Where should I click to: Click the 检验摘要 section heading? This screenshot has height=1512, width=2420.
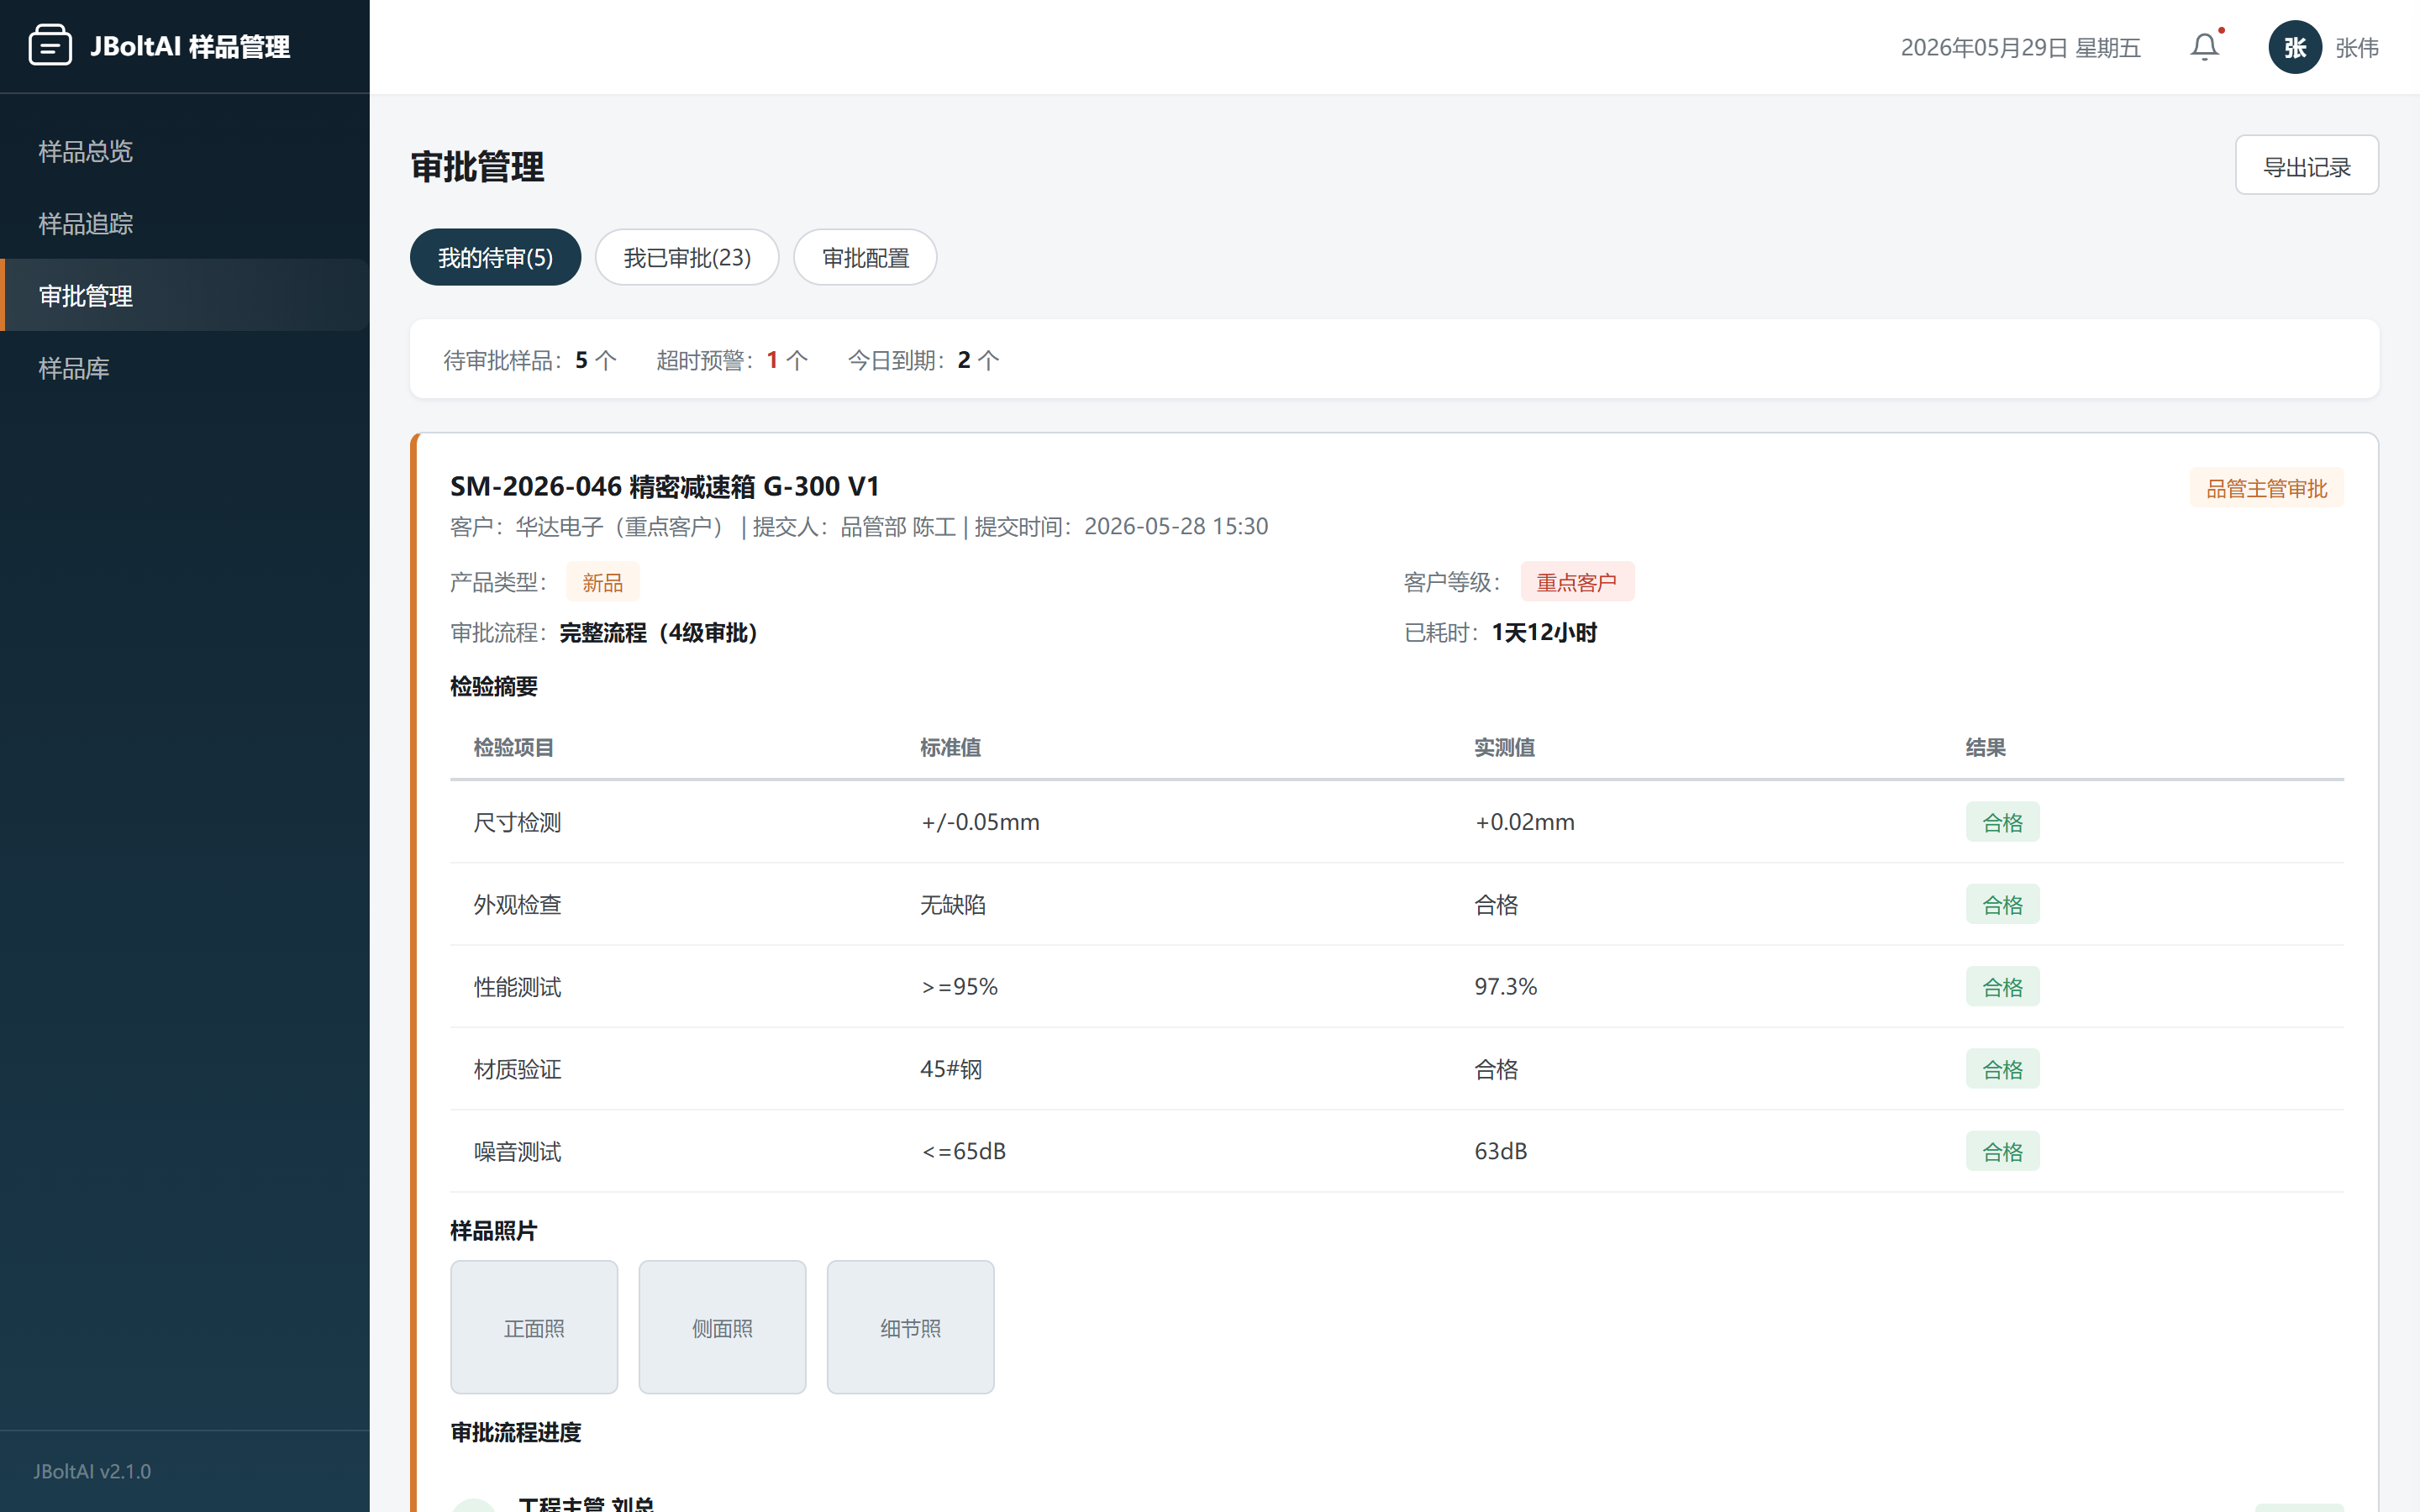(493, 686)
